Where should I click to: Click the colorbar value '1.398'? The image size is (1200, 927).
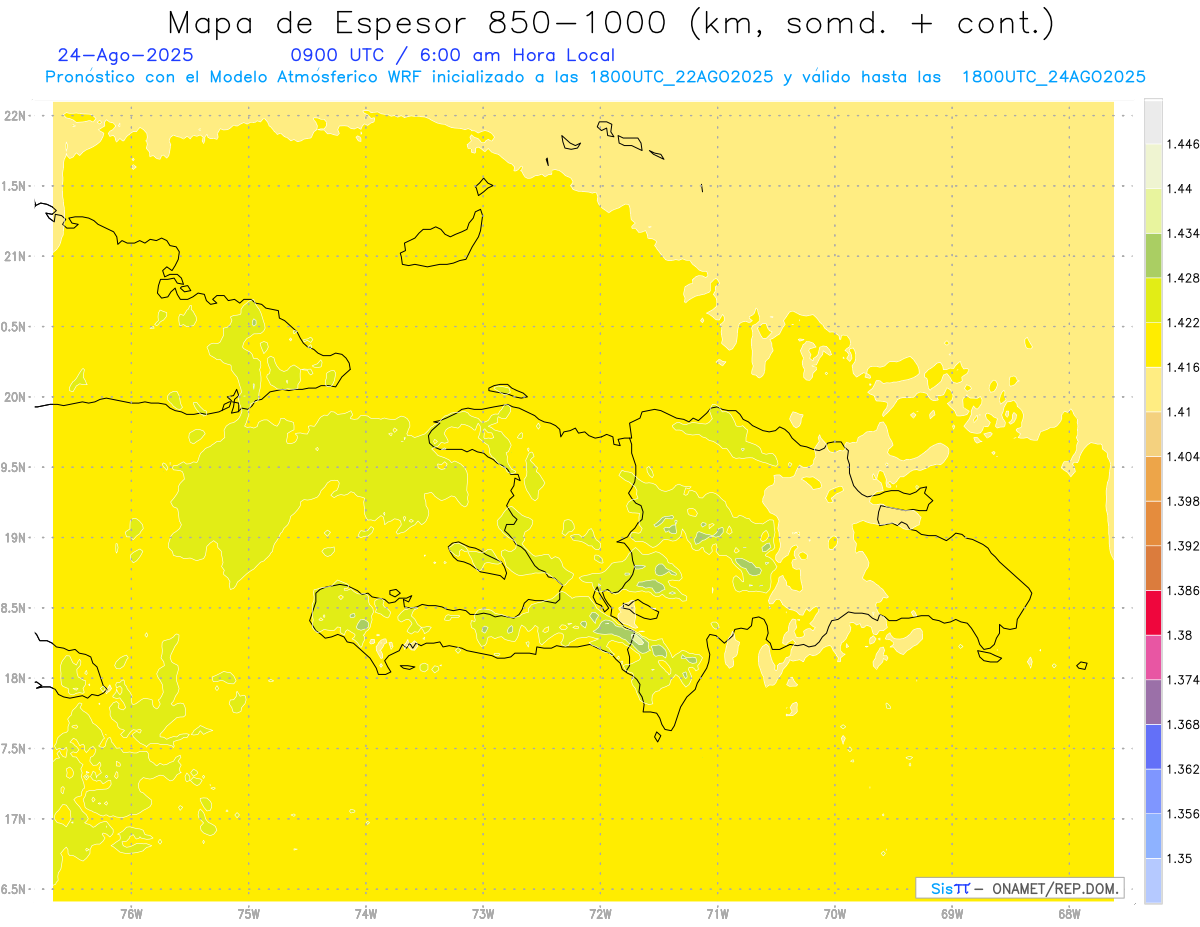click(1185, 501)
